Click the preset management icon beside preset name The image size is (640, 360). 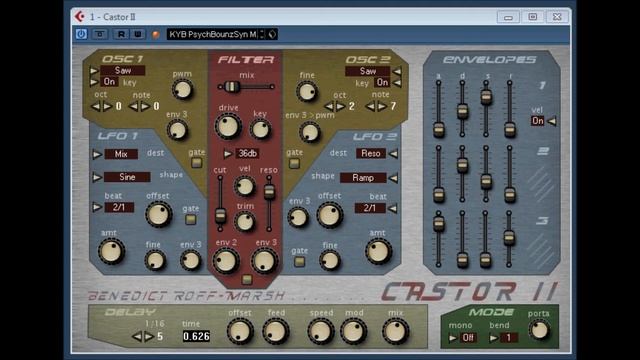point(272,34)
